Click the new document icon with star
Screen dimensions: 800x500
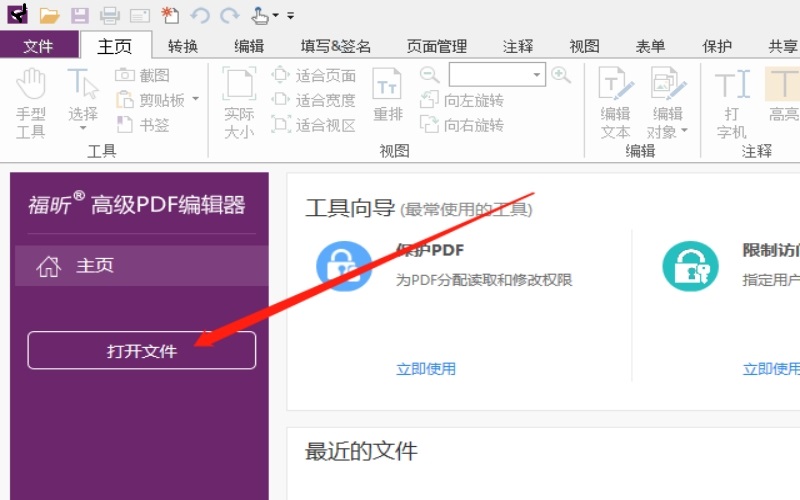point(170,15)
